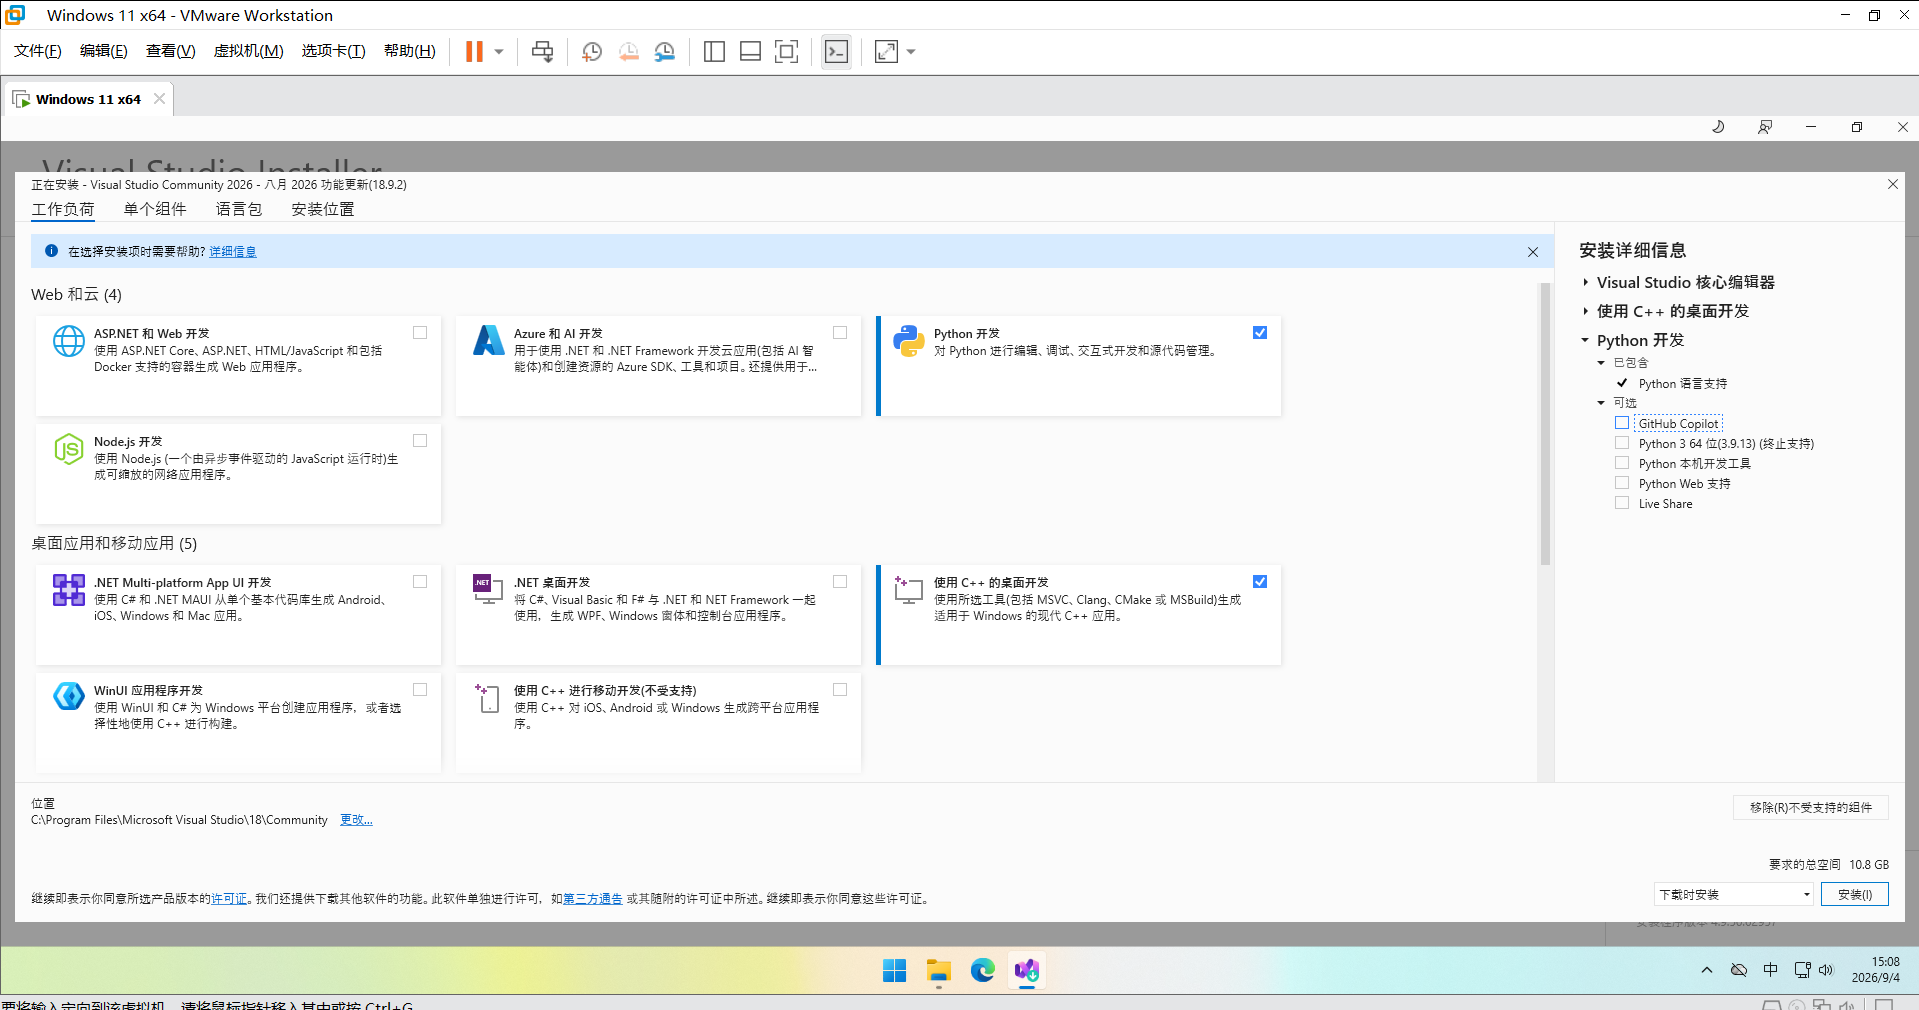Collapse the 已包含 group
Viewport: 1919px width, 1010px height.
1602,363
